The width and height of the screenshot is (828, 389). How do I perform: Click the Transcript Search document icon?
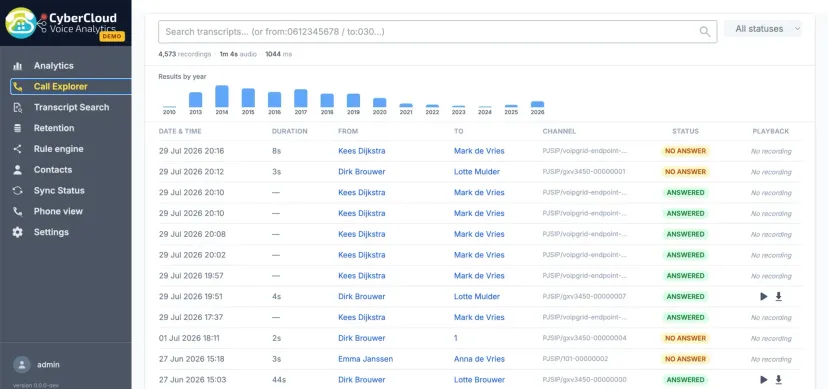click(17, 108)
